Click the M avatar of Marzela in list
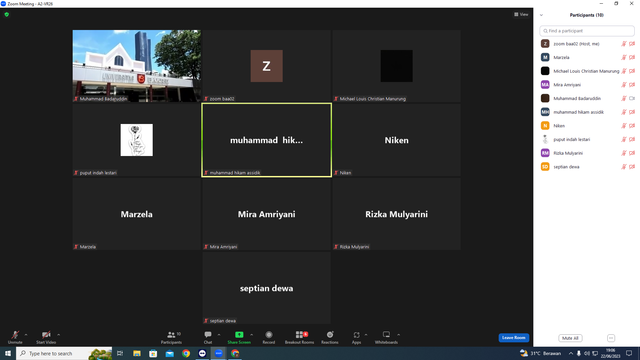This screenshot has height=360, width=640. click(x=545, y=57)
